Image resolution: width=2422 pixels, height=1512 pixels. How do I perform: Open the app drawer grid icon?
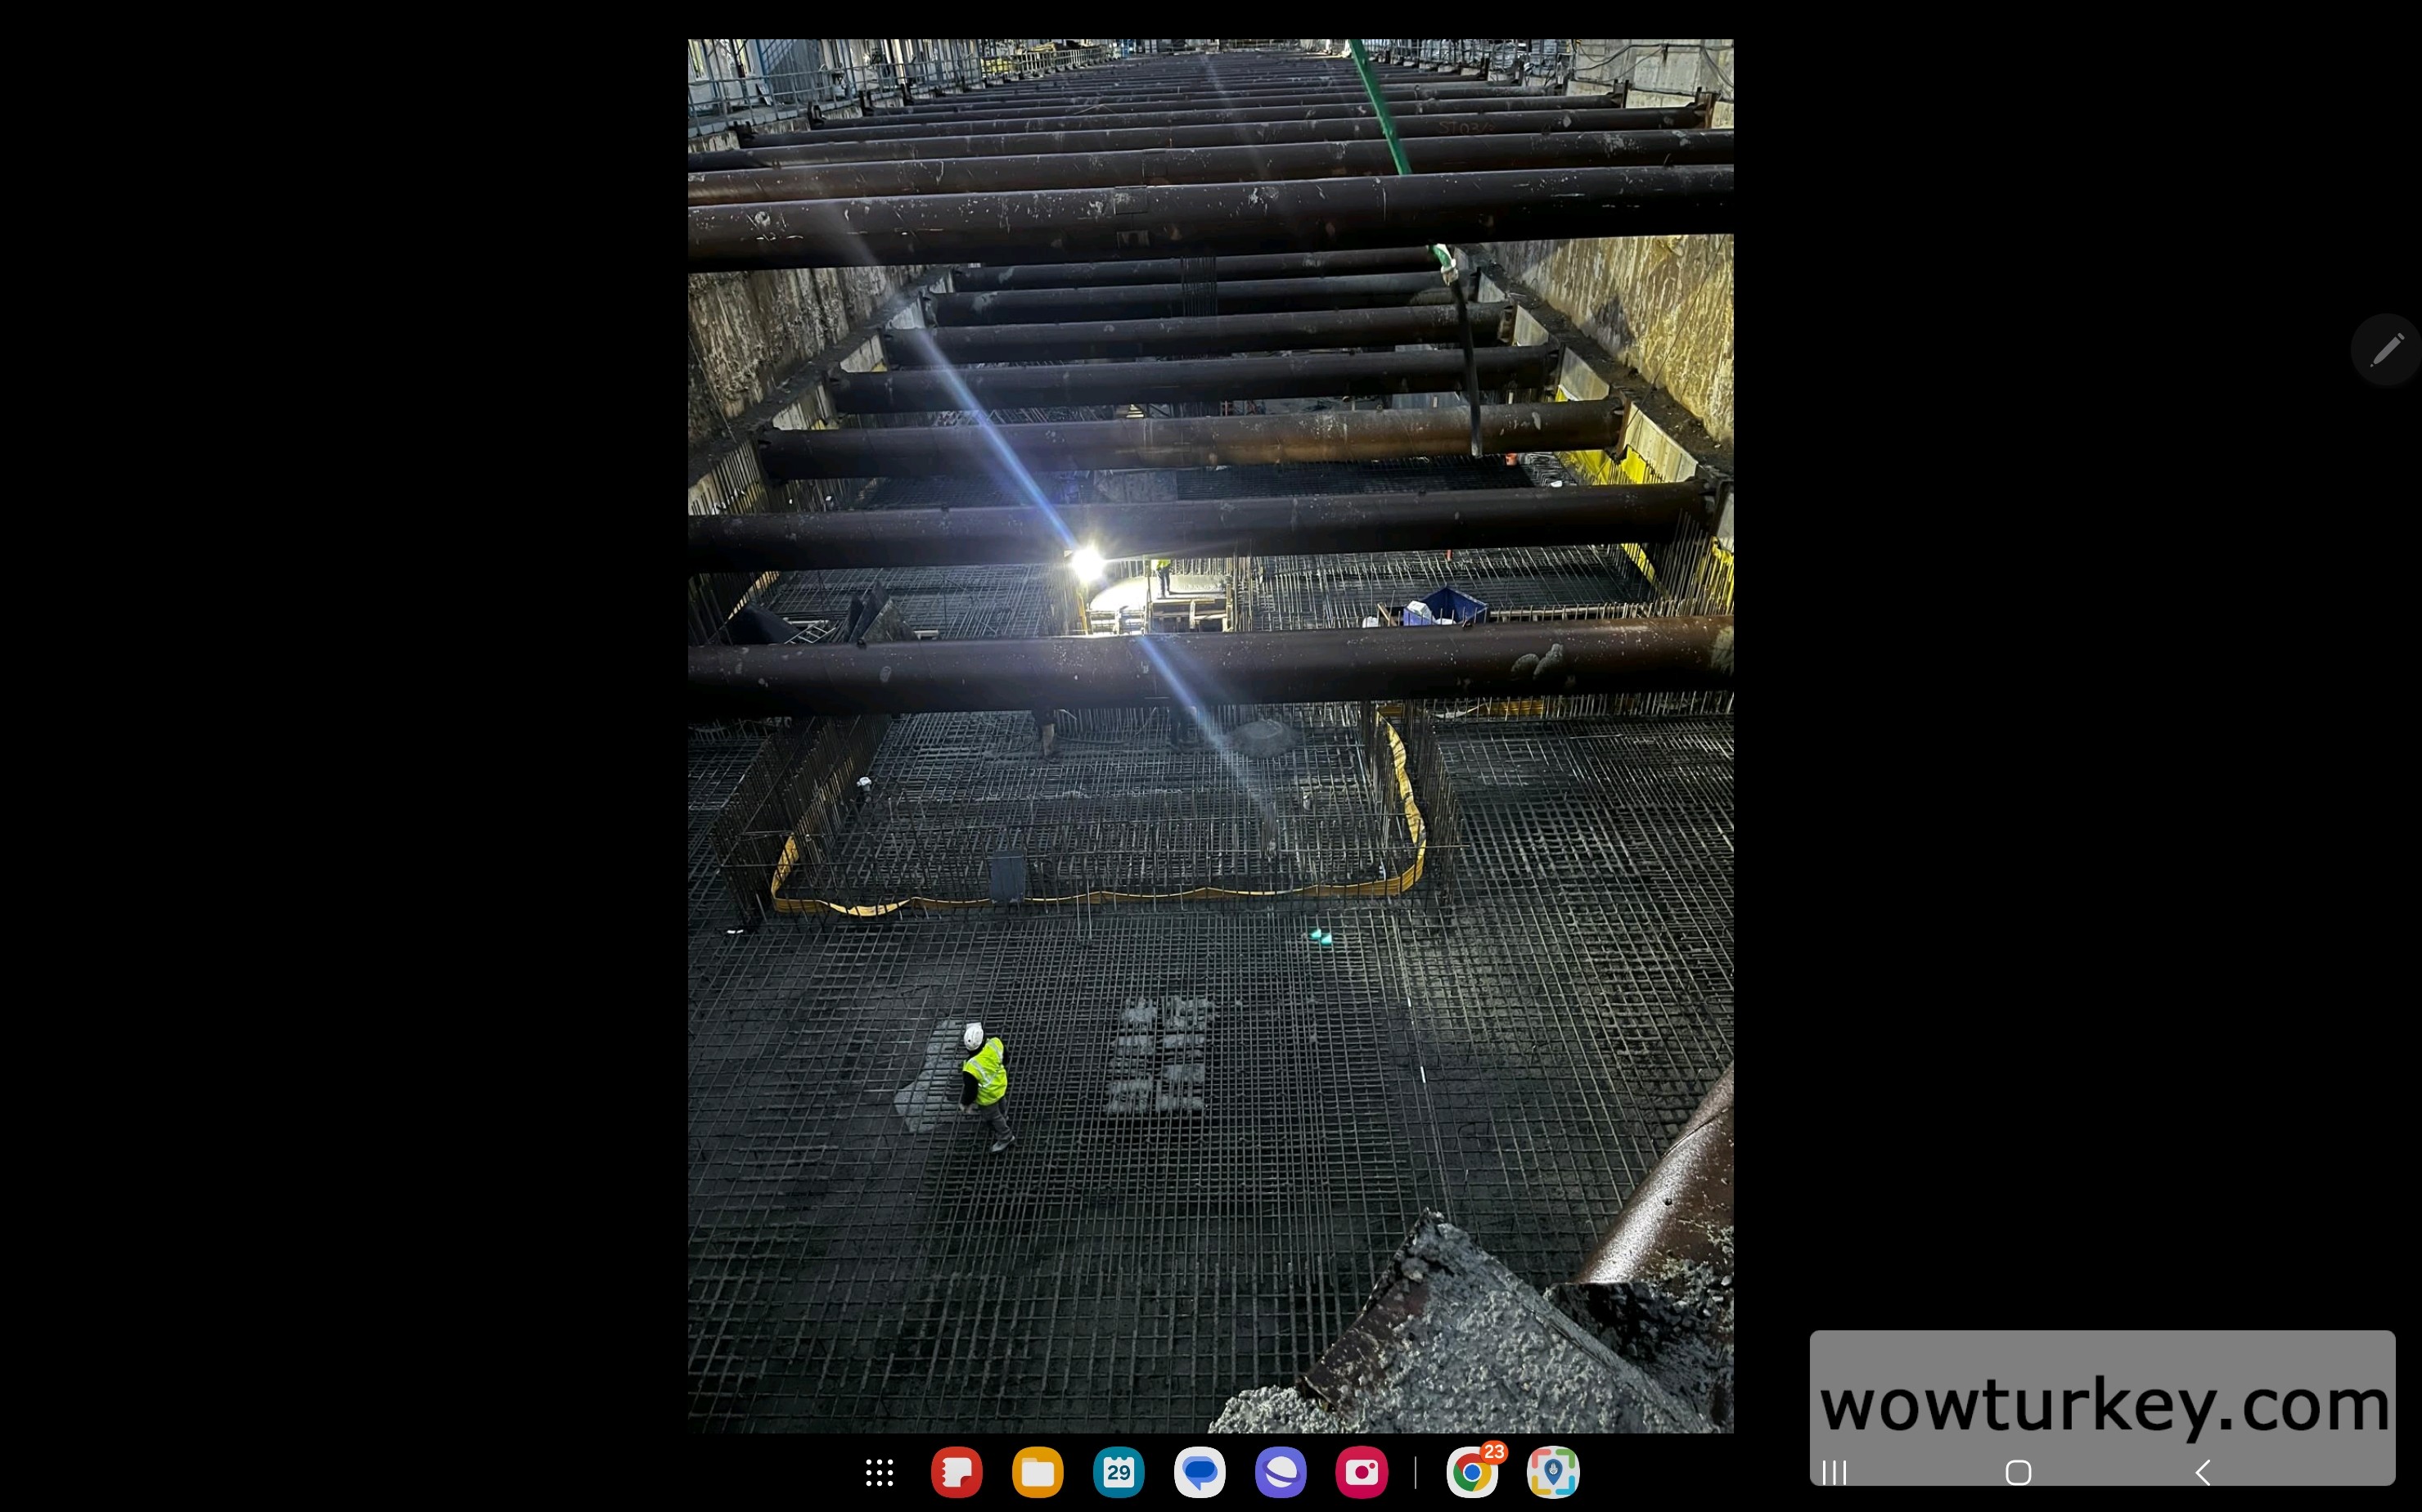click(879, 1472)
